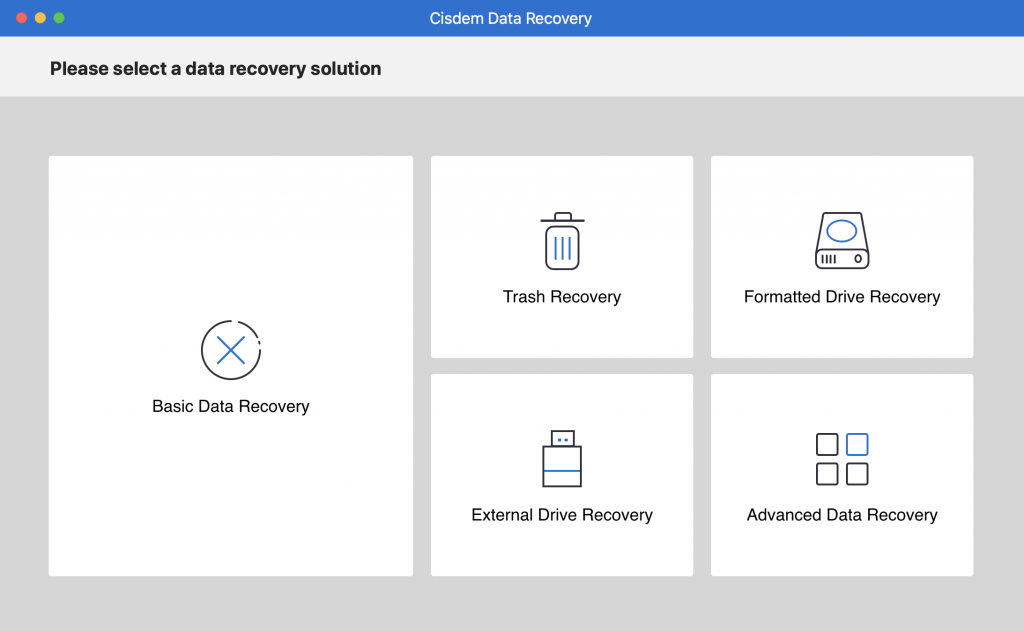Click the circled X Basic Data Recovery icon
Viewport: 1024px width, 631px height.
coord(231,350)
